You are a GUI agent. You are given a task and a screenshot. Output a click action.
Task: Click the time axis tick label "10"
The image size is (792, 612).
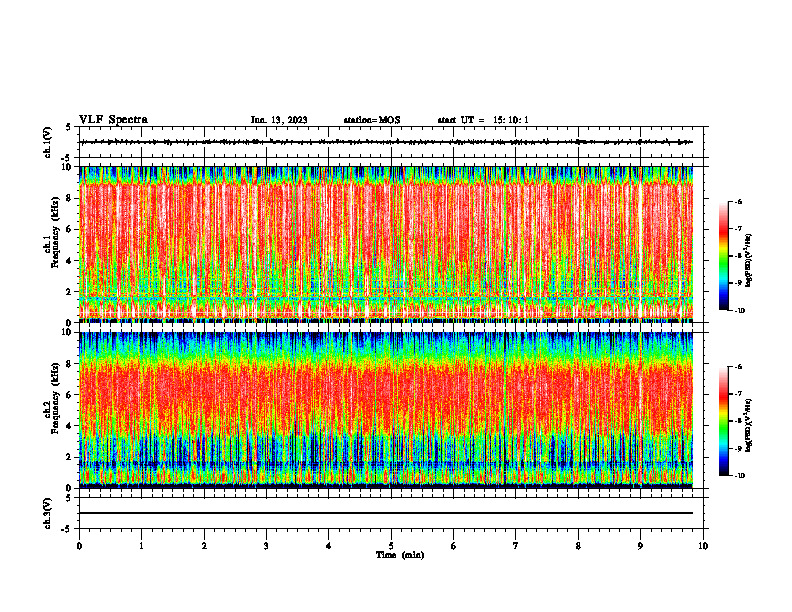point(703,546)
